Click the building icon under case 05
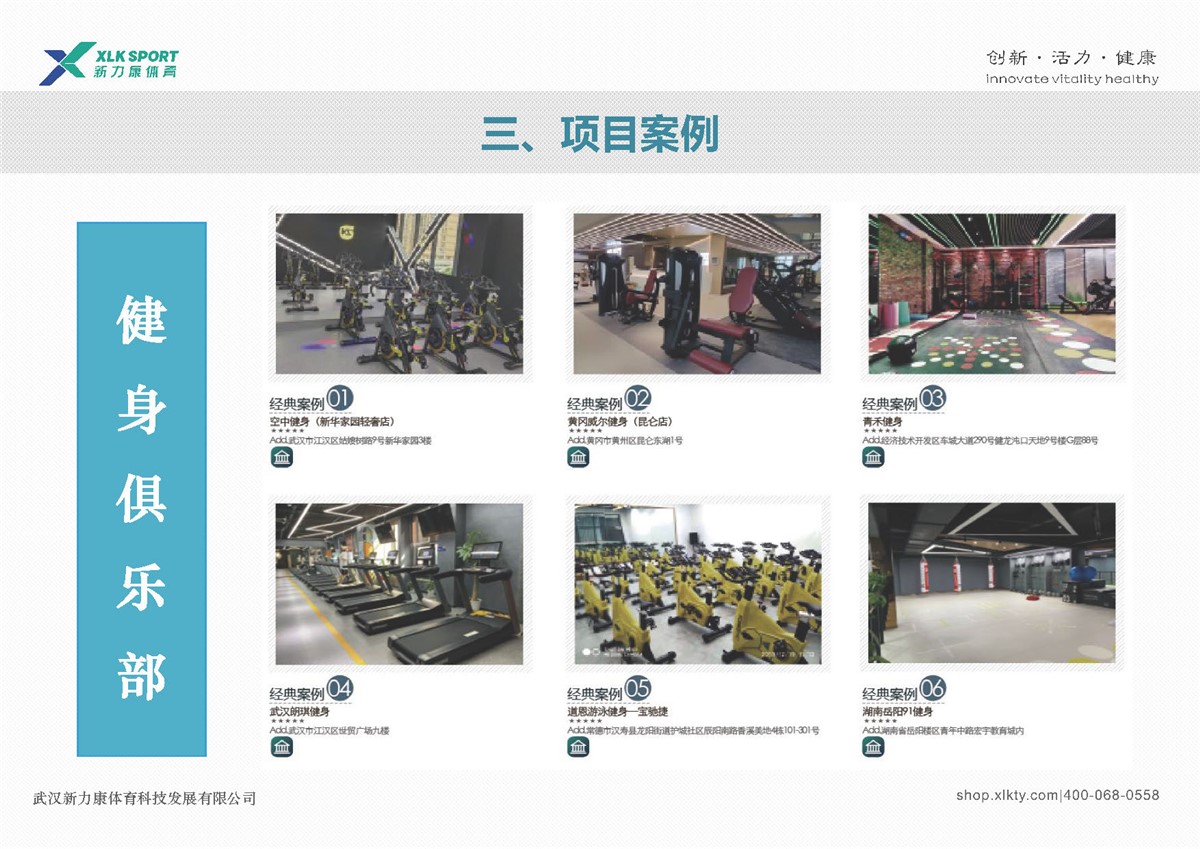 (578, 747)
